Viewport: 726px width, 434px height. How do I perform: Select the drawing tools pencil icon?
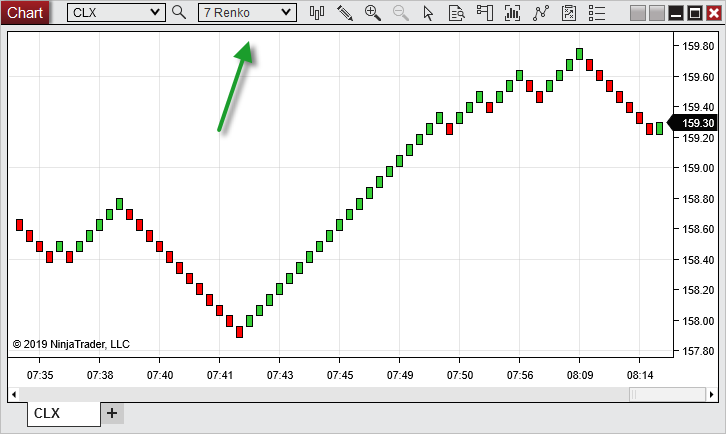pyautogui.click(x=345, y=13)
